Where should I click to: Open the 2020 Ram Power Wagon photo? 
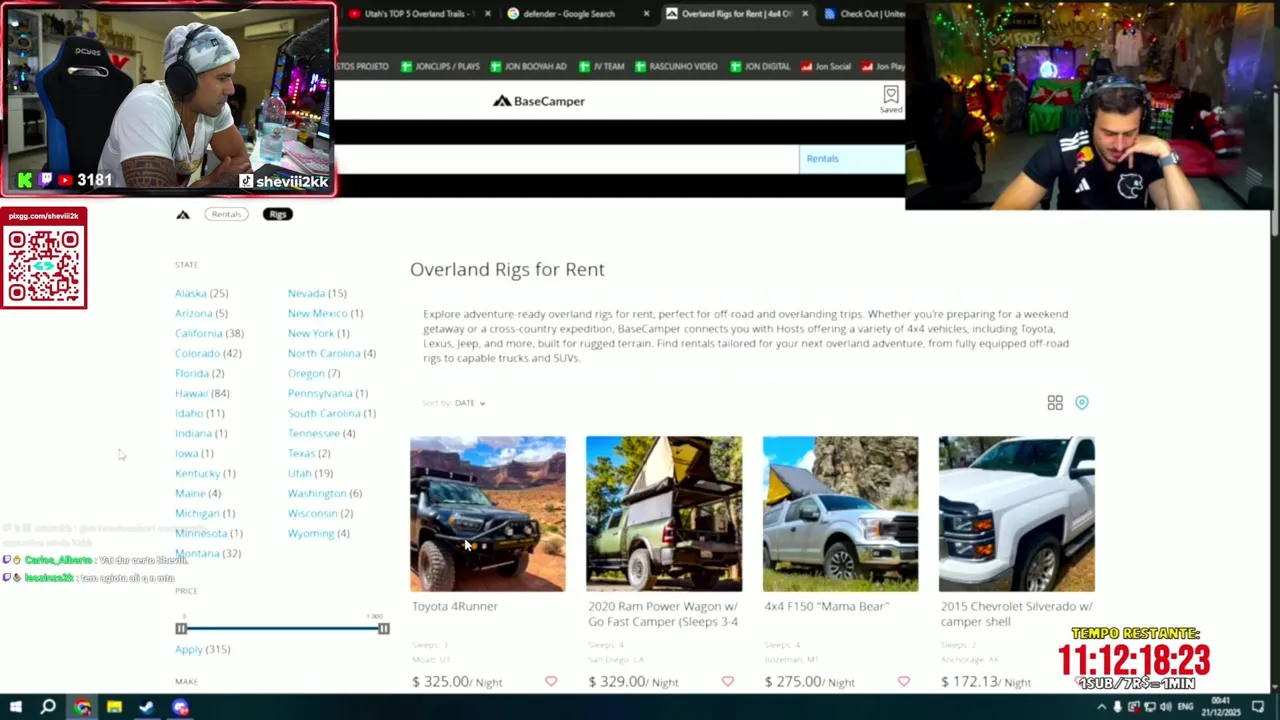664,514
